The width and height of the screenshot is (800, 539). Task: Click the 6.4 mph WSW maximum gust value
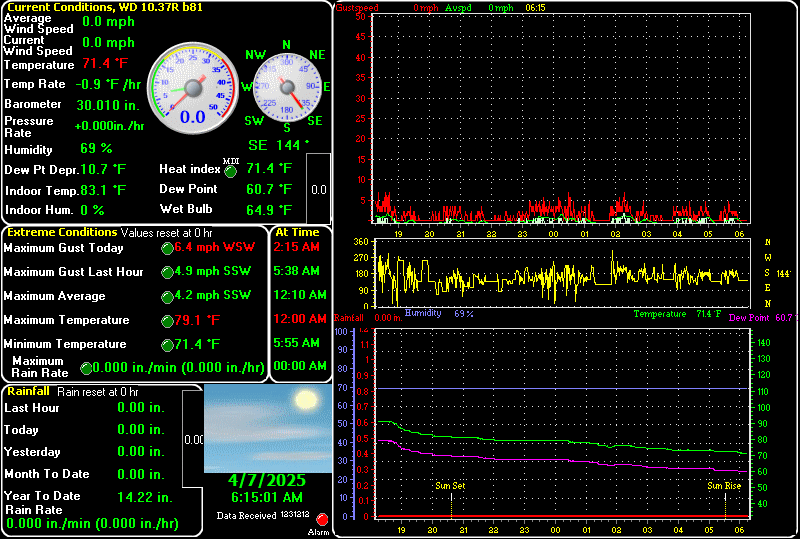pos(214,247)
